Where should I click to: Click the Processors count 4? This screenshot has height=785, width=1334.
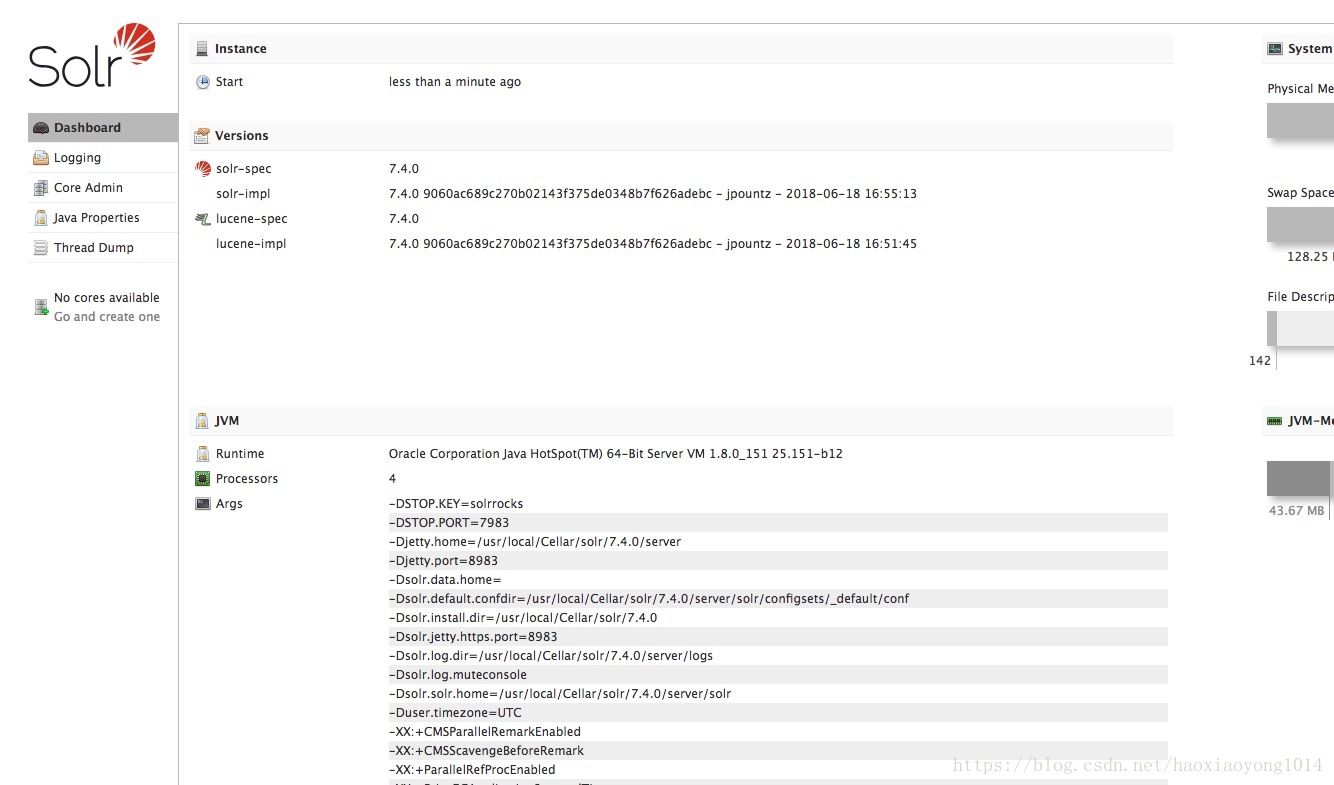pos(393,479)
